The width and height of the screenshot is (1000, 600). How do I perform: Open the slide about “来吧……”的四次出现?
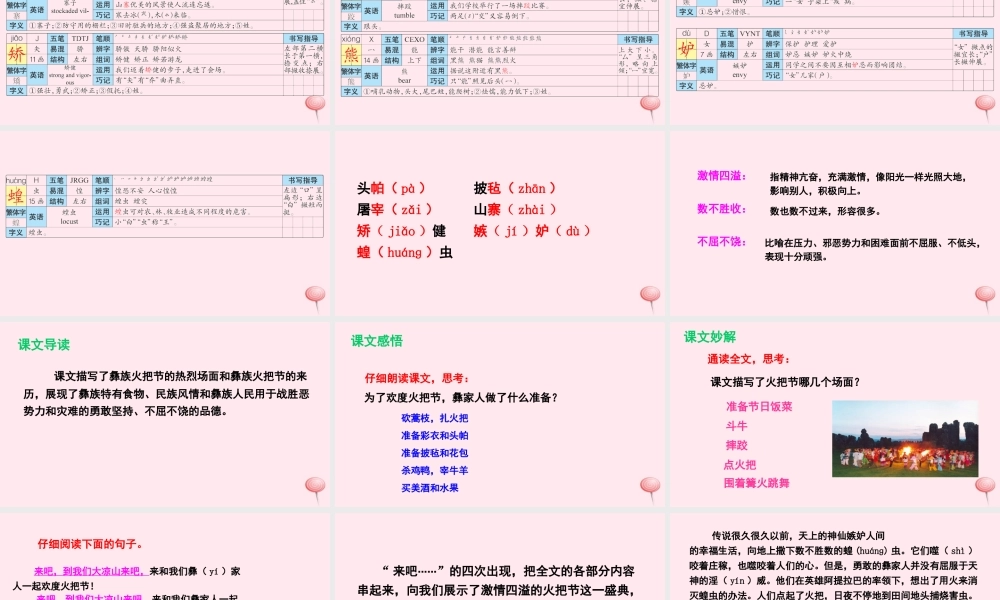[x=500, y=557]
